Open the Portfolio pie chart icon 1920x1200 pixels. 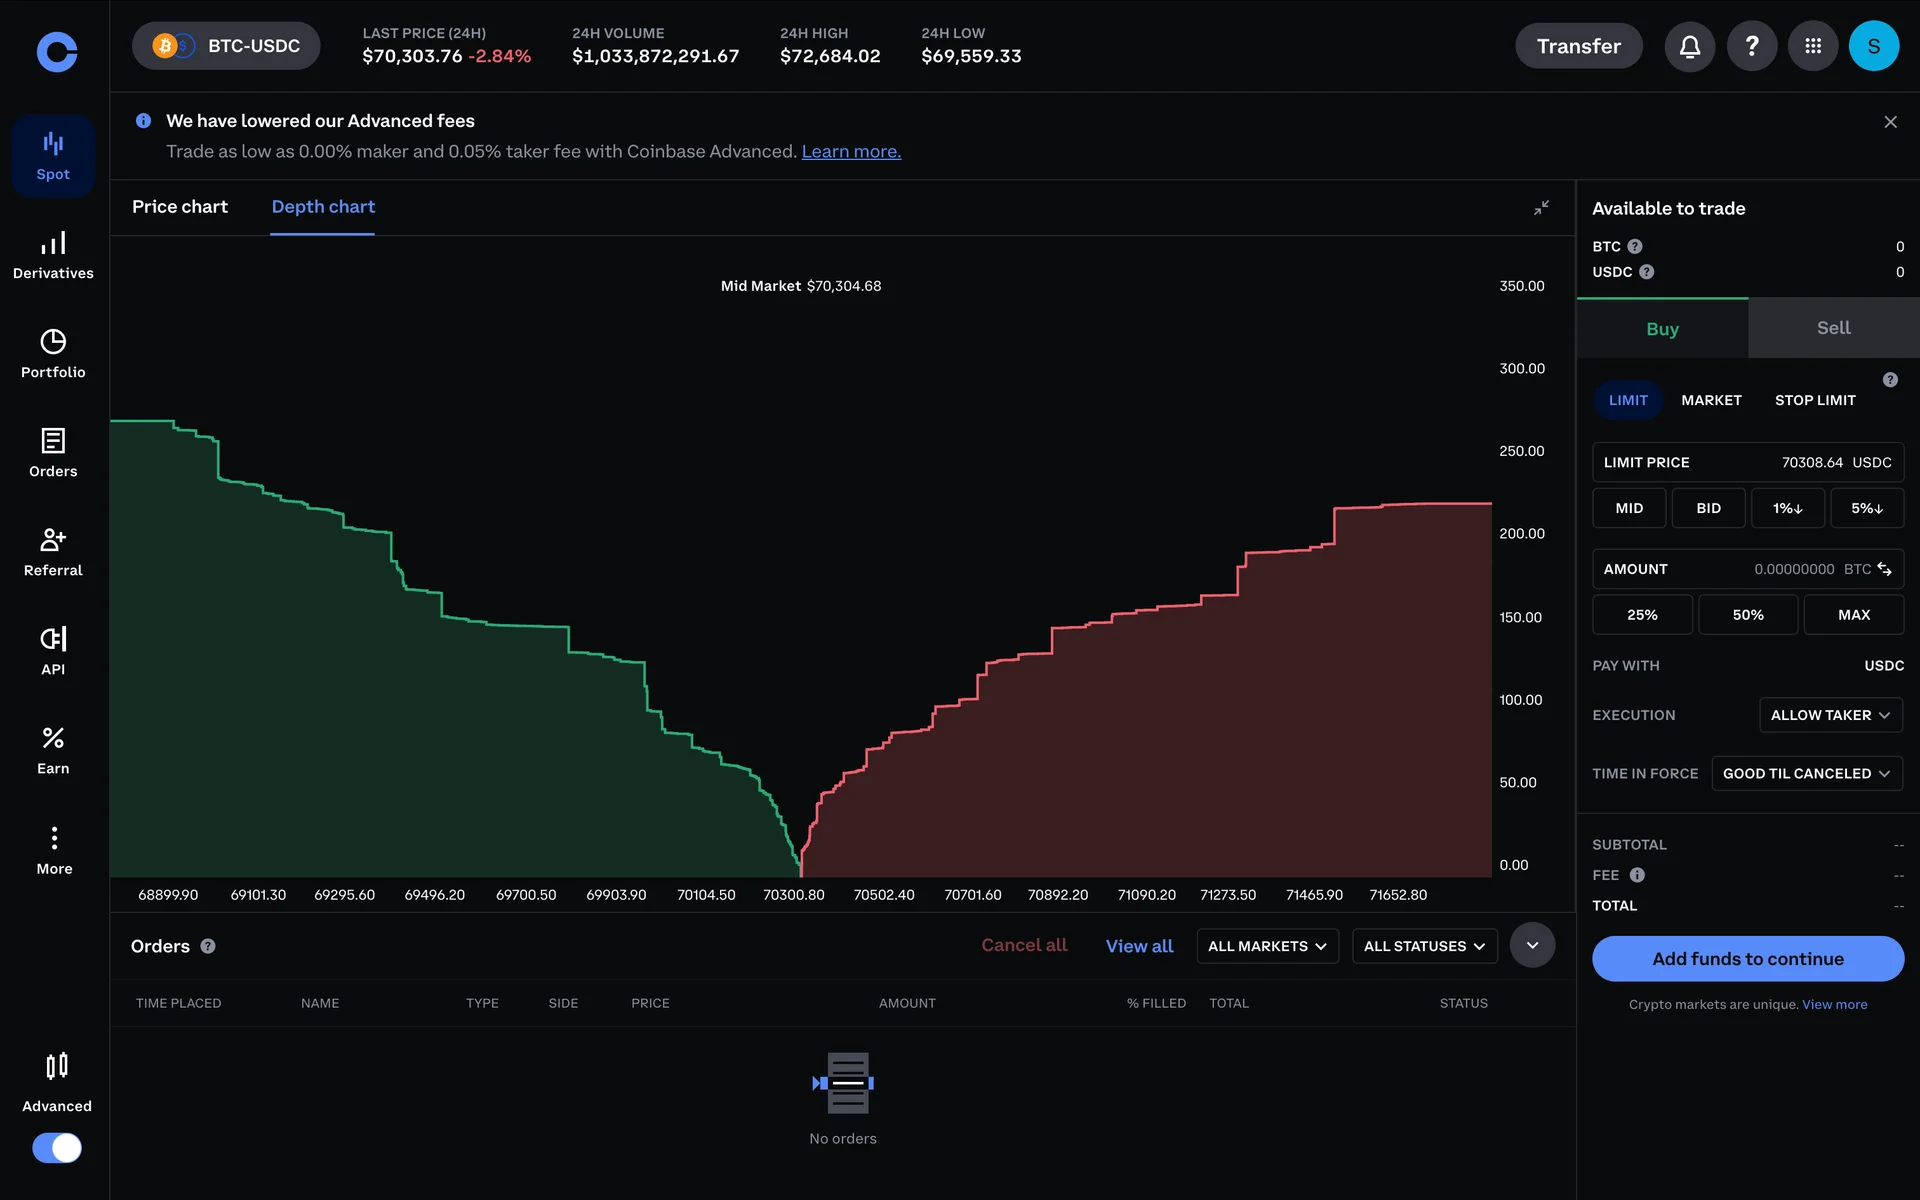(53, 342)
